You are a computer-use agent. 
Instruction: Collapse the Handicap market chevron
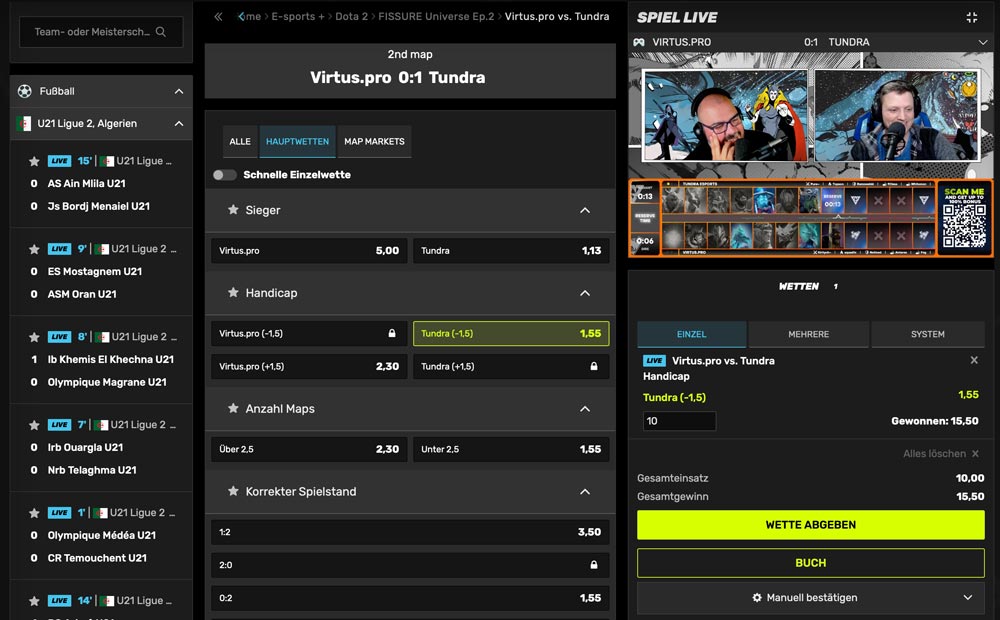click(x=585, y=293)
